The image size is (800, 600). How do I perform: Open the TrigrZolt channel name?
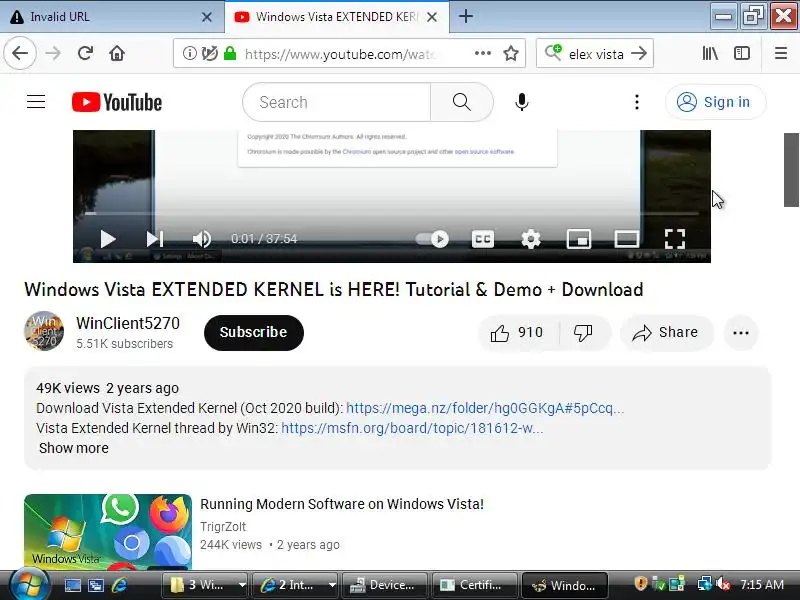[x=223, y=527]
